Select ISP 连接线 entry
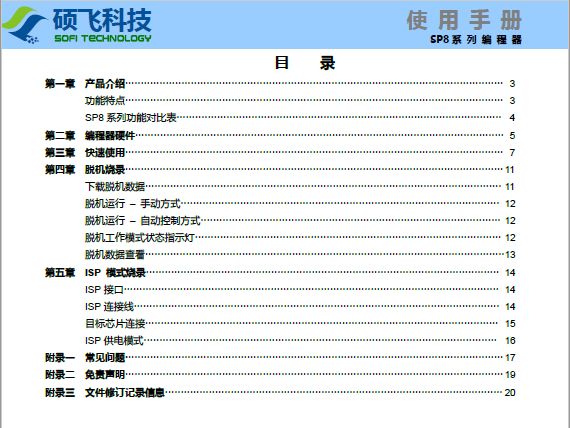 click(x=300, y=307)
